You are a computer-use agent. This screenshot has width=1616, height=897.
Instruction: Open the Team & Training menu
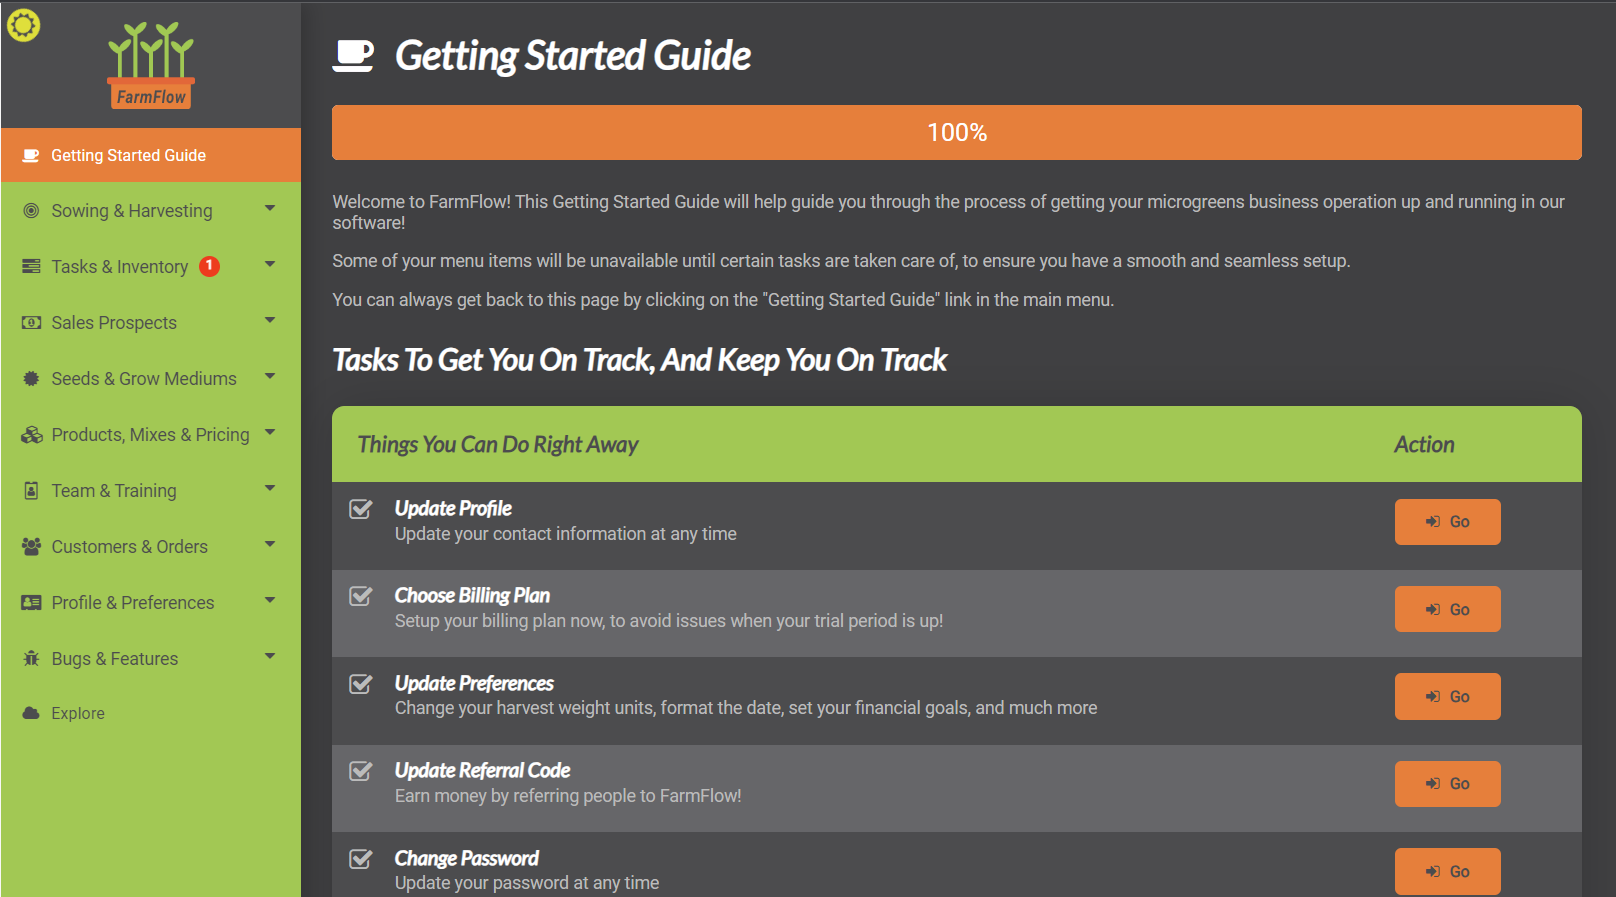114,491
